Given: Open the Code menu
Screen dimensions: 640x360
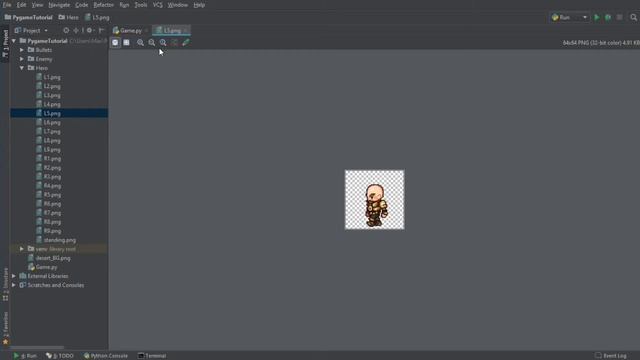Looking at the screenshot, I should [x=82, y=5].
